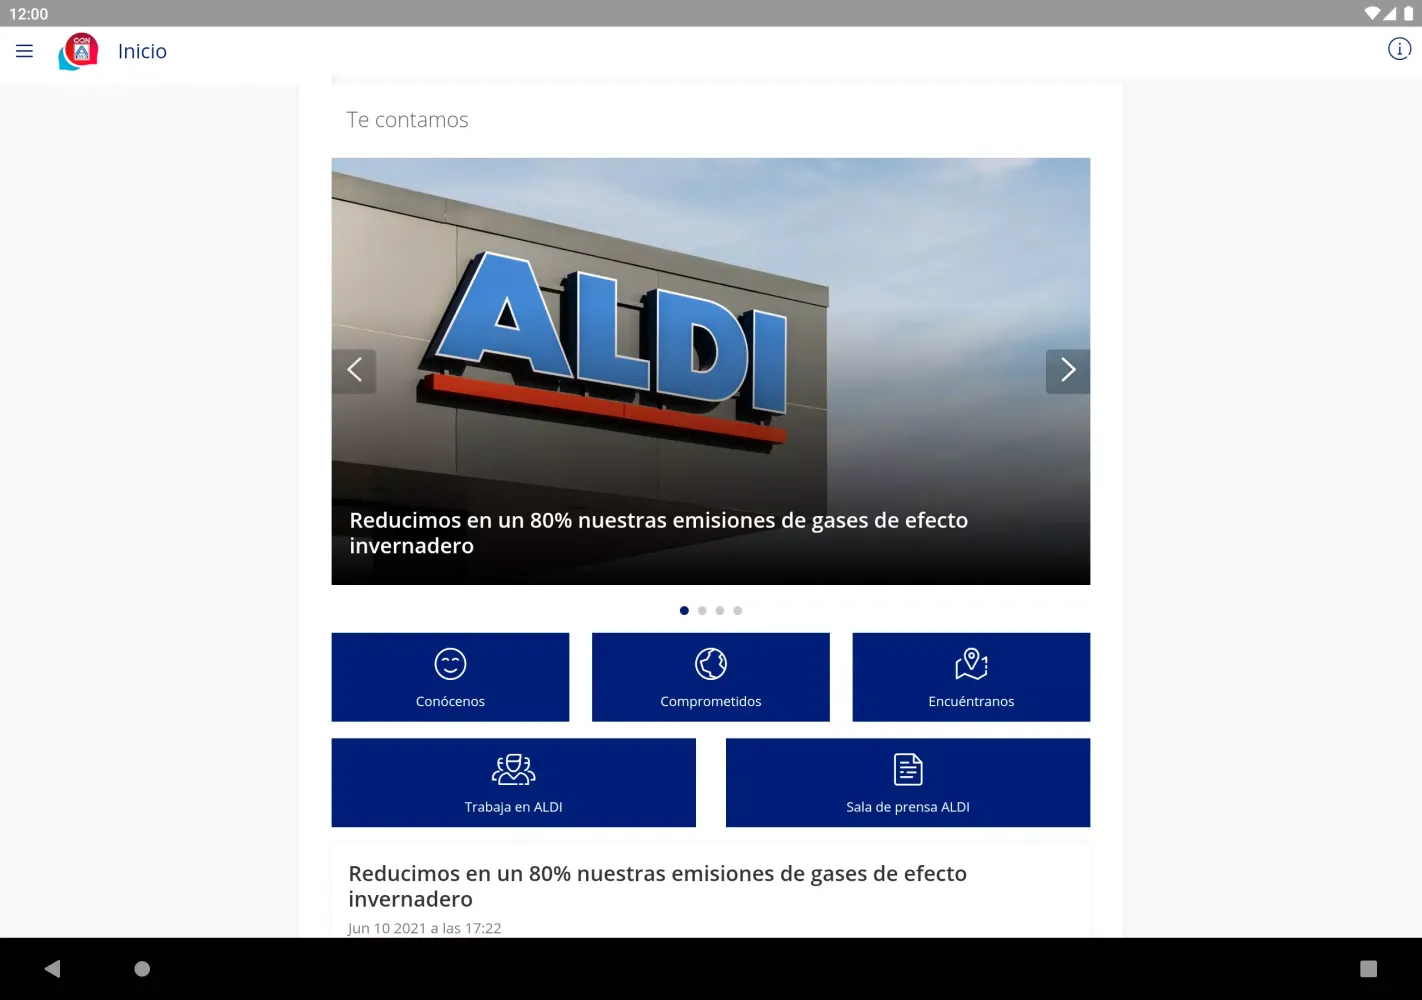Open the Sala de prensa ALDI label
Screen dimensions: 1422x1000
click(908, 807)
